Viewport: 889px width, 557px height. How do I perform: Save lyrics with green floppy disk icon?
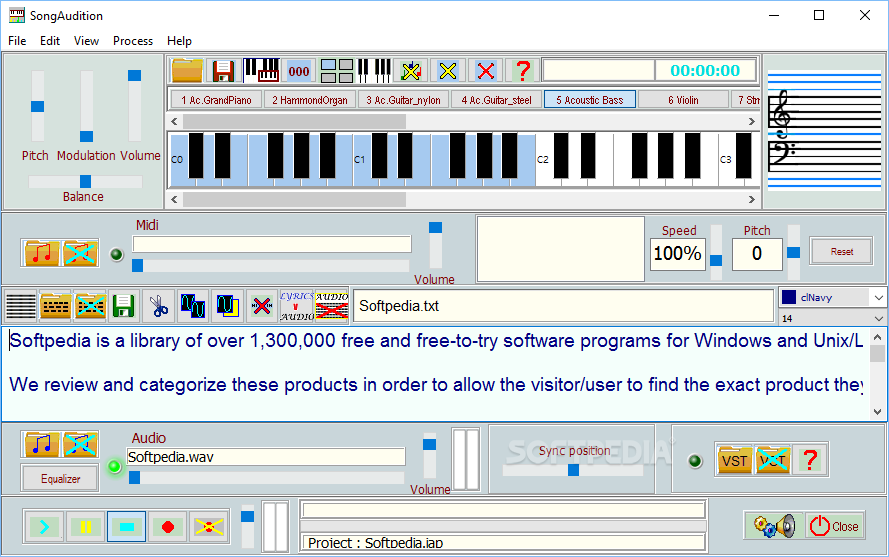pos(124,306)
